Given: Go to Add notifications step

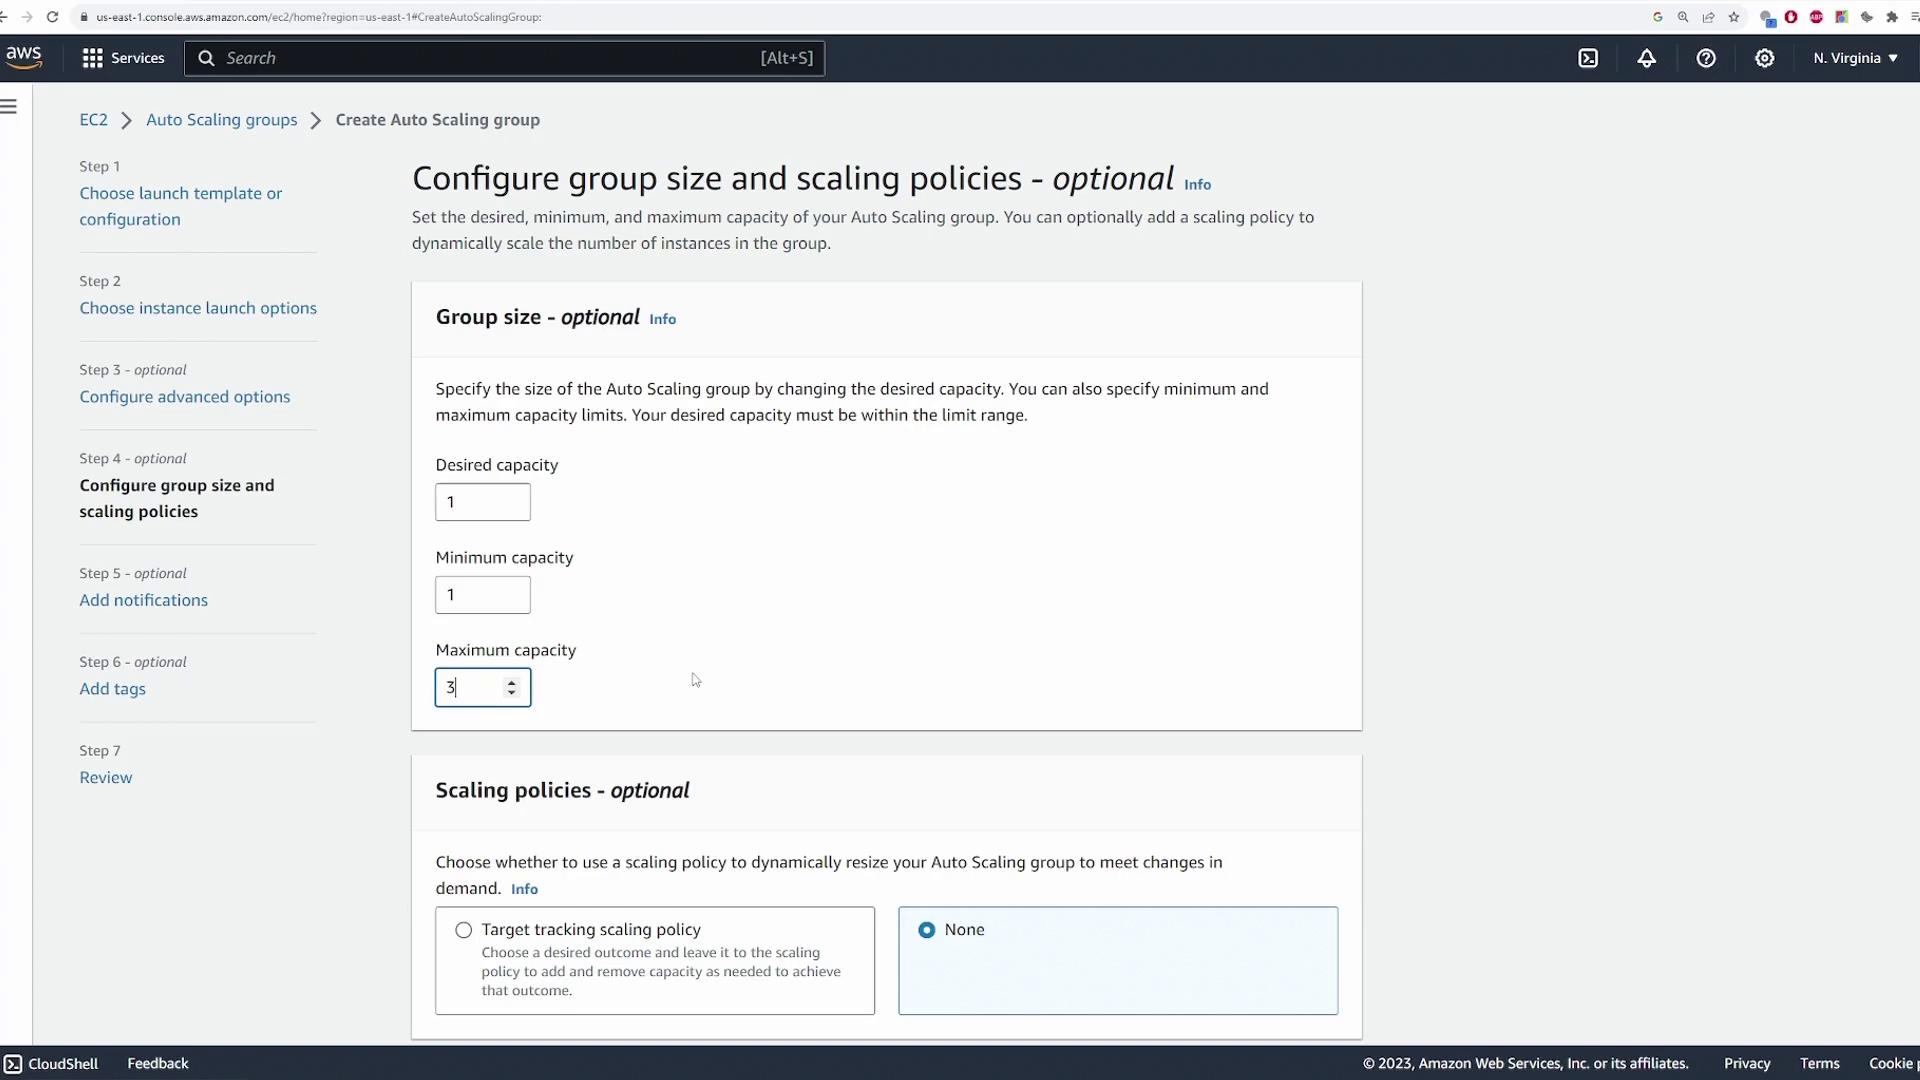Looking at the screenshot, I should 144,600.
